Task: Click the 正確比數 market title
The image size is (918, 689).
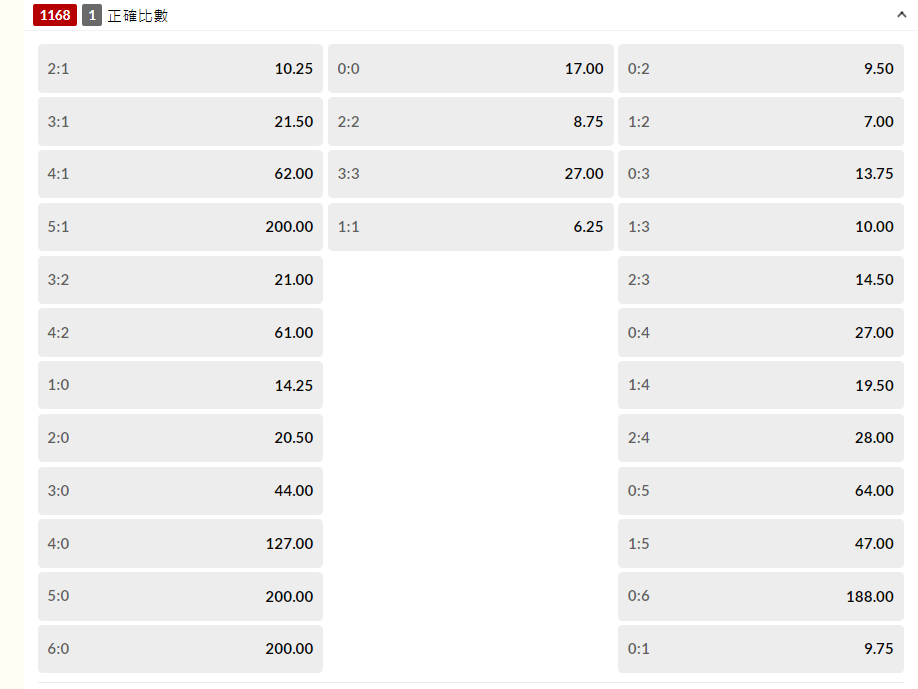Action: click(x=138, y=16)
